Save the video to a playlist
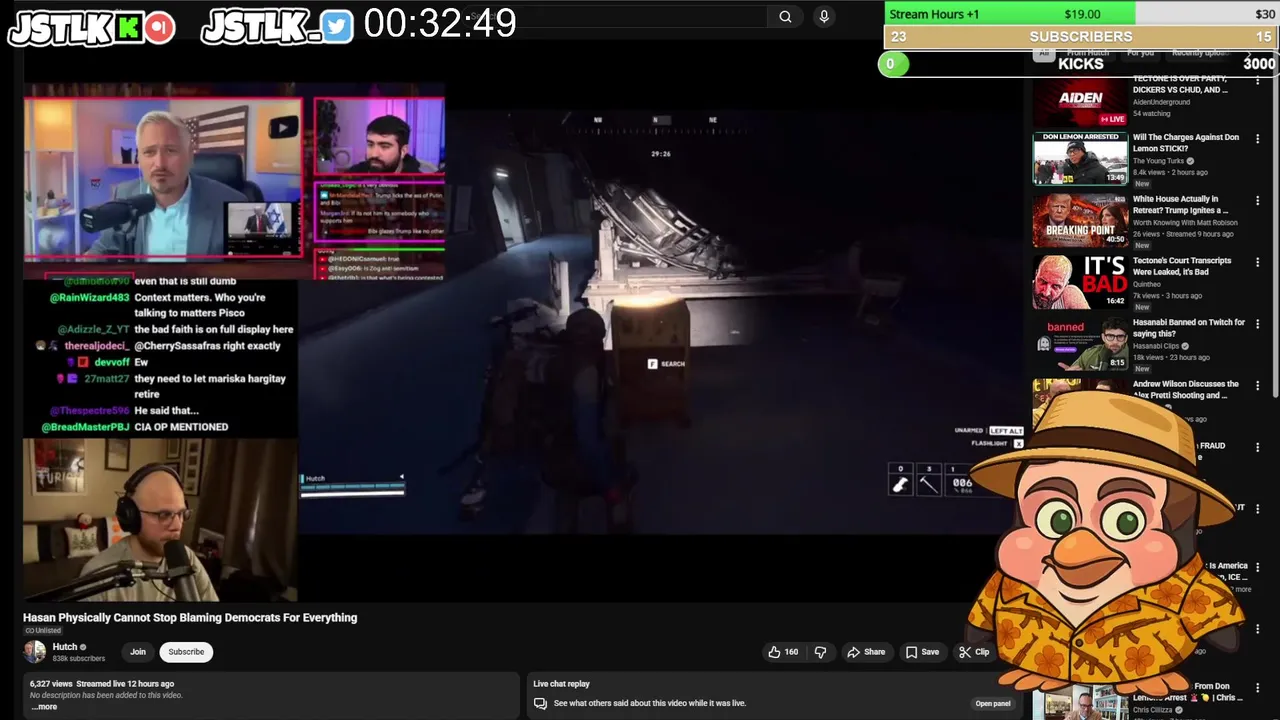This screenshot has height=720, width=1280. [922, 652]
